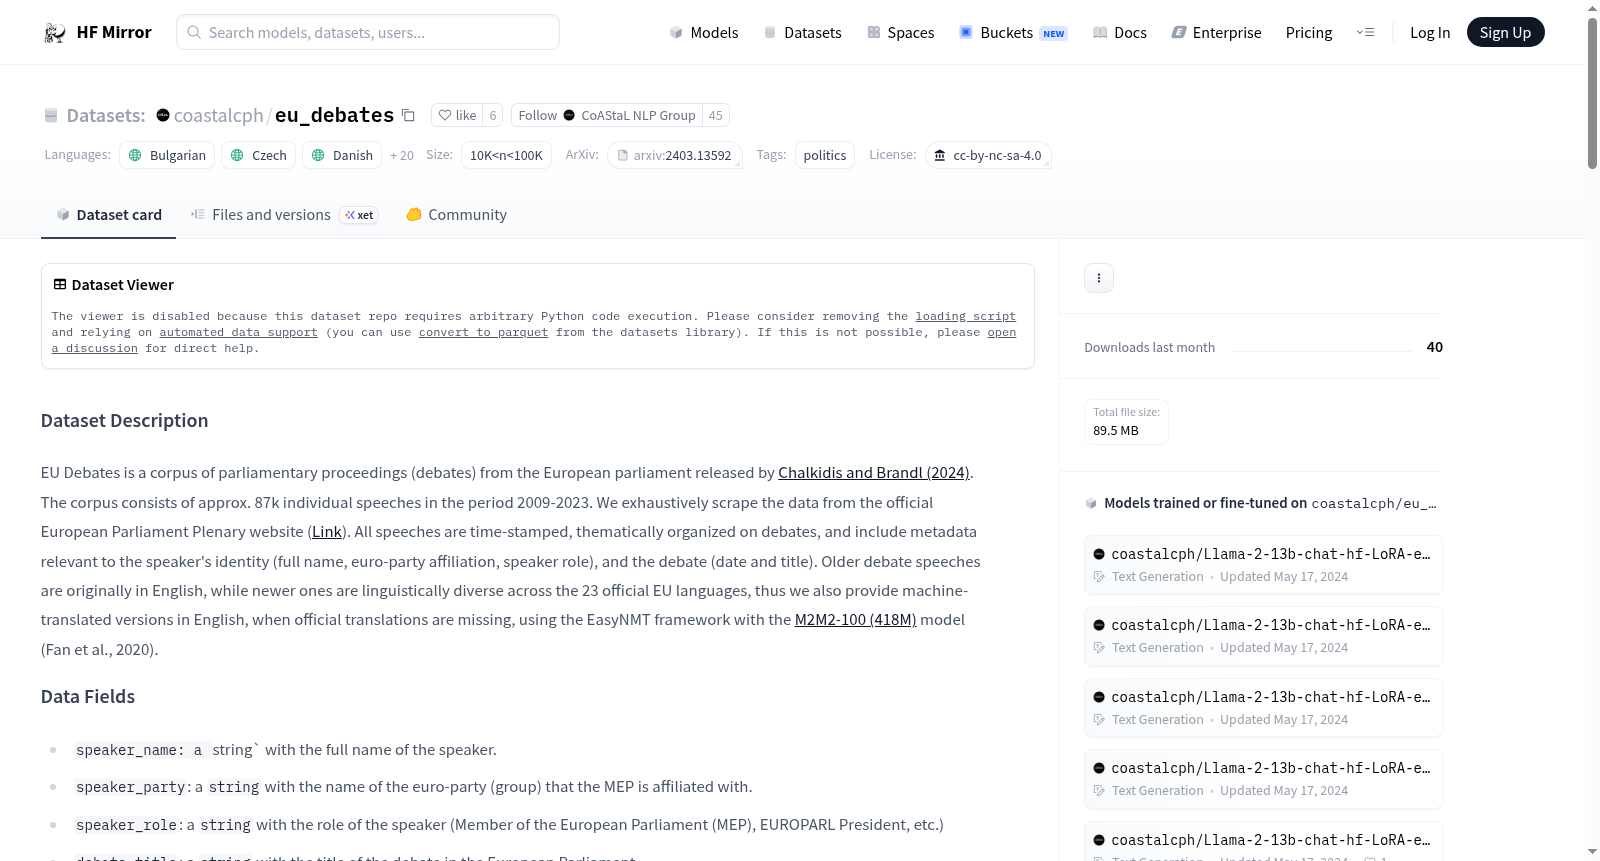Viewport: 1600px width, 861px height.
Task: Open the M2M2-100 (418M) model link
Action: click(x=855, y=620)
